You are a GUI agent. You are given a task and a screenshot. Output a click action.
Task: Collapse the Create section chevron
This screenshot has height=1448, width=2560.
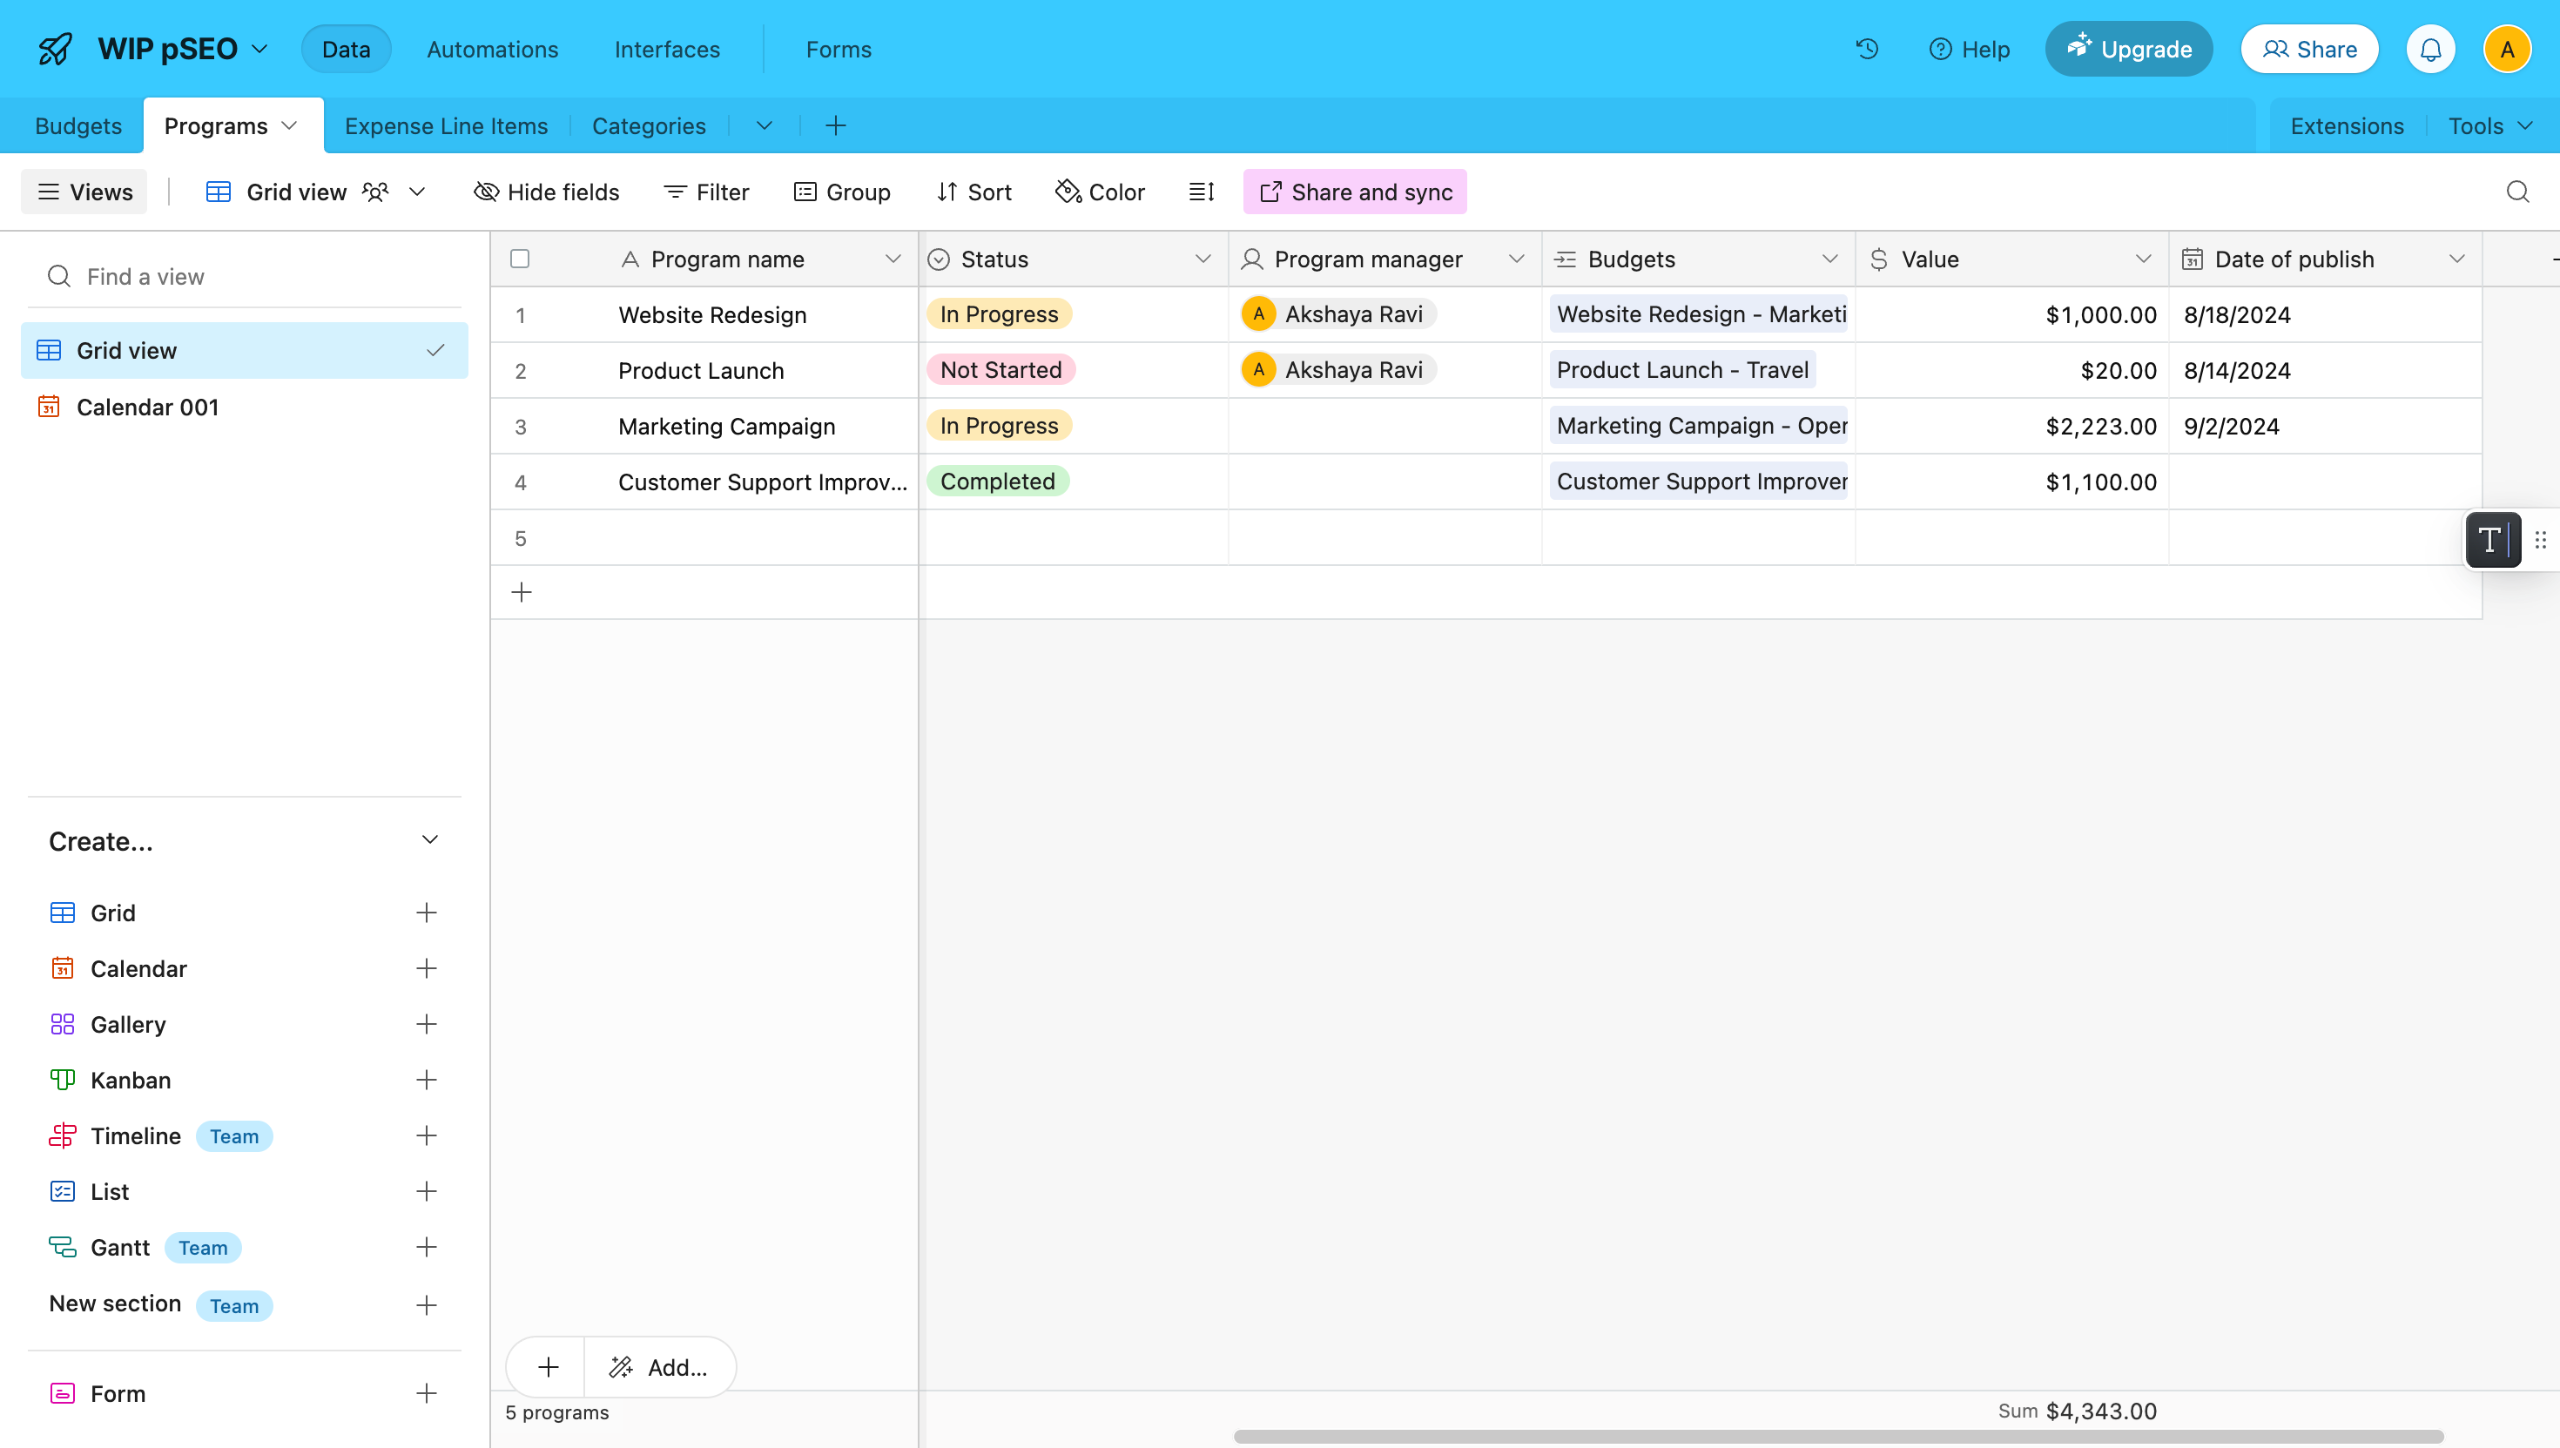430,840
